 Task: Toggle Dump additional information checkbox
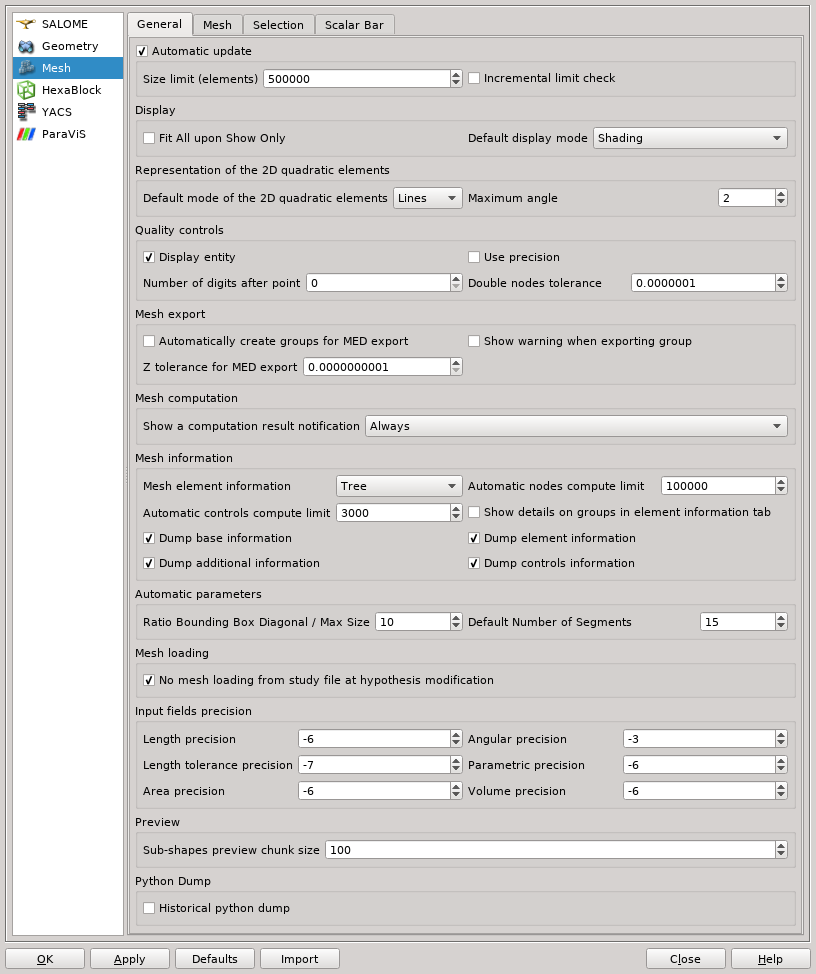point(149,563)
